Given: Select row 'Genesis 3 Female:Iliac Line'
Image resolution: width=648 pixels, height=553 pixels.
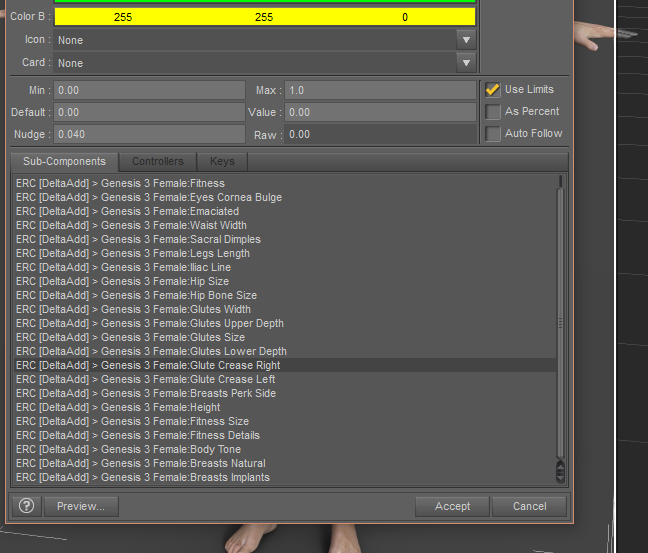Looking at the screenshot, I should tap(285, 267).
